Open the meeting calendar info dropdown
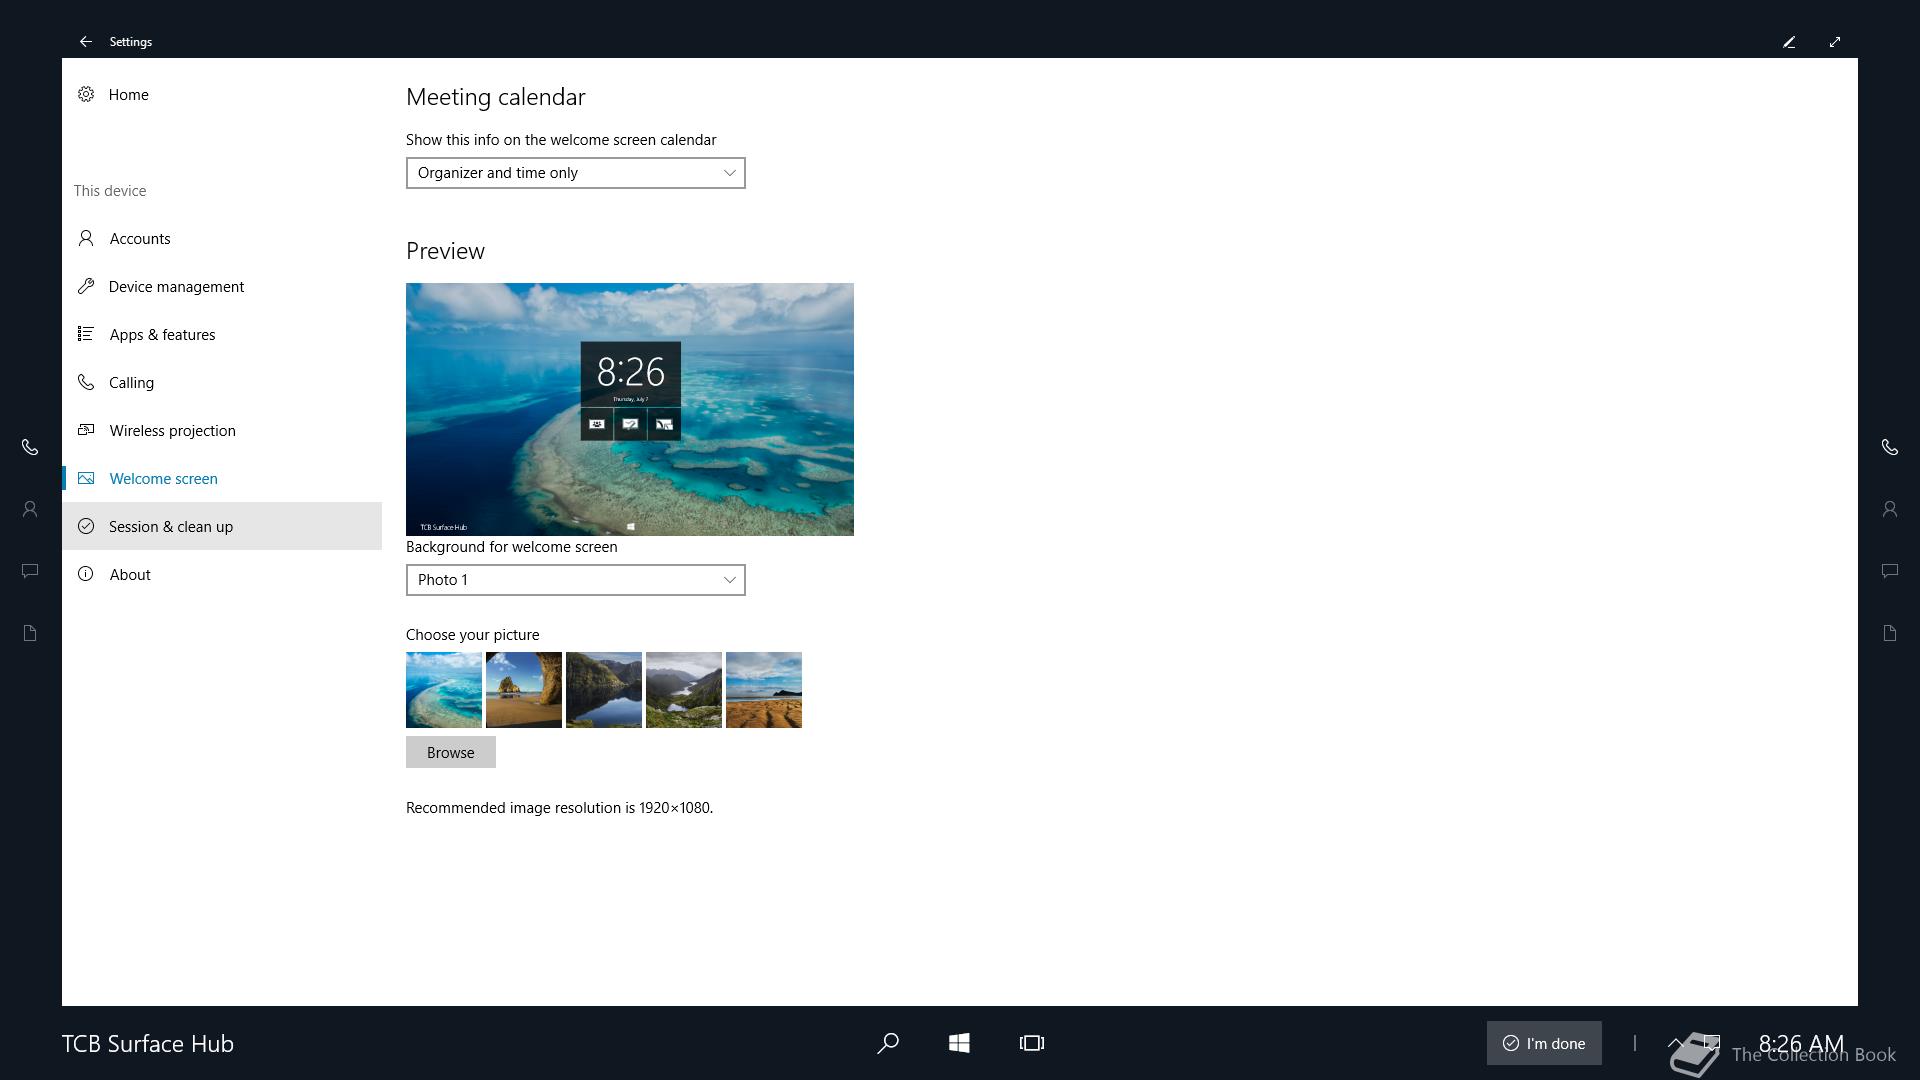Image resolution: width=1920 pixels, height=1080 pixels. (575, 173)
